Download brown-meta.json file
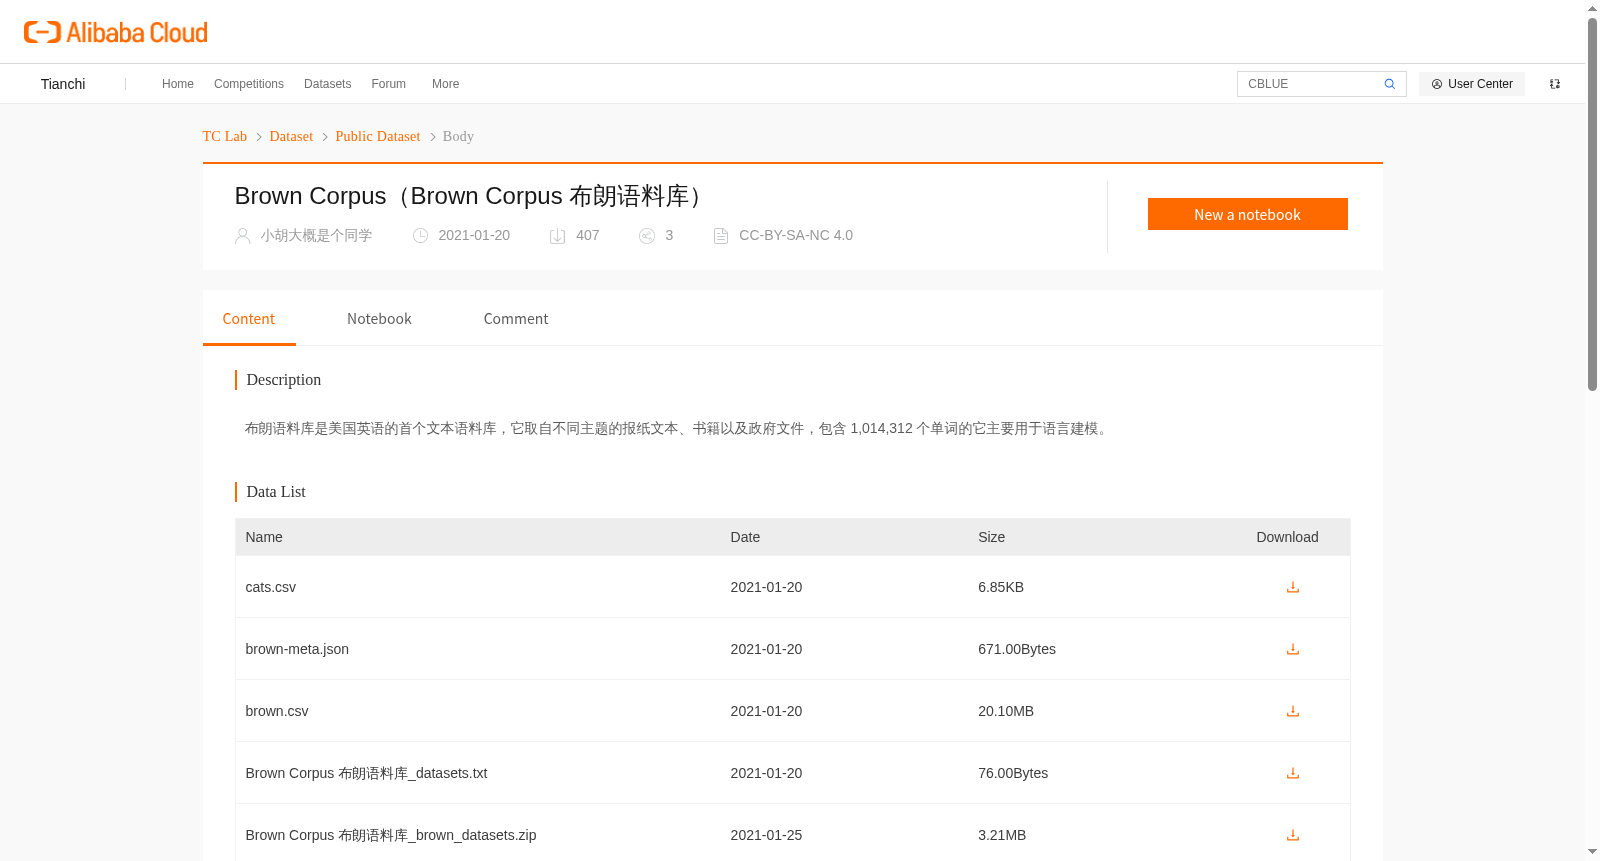Screen dimensions: 1600x861 tap(1293, 649)
